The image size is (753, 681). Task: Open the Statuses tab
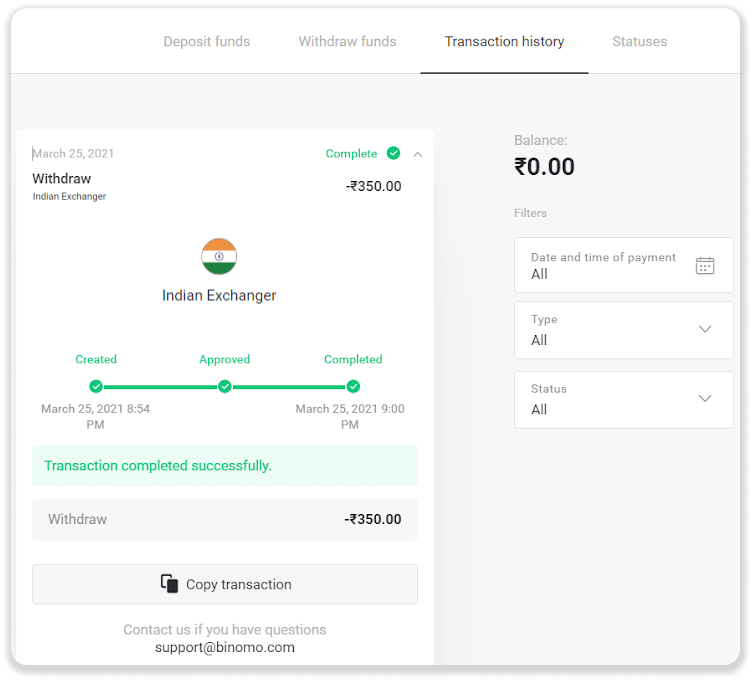(x=639, y=41)
